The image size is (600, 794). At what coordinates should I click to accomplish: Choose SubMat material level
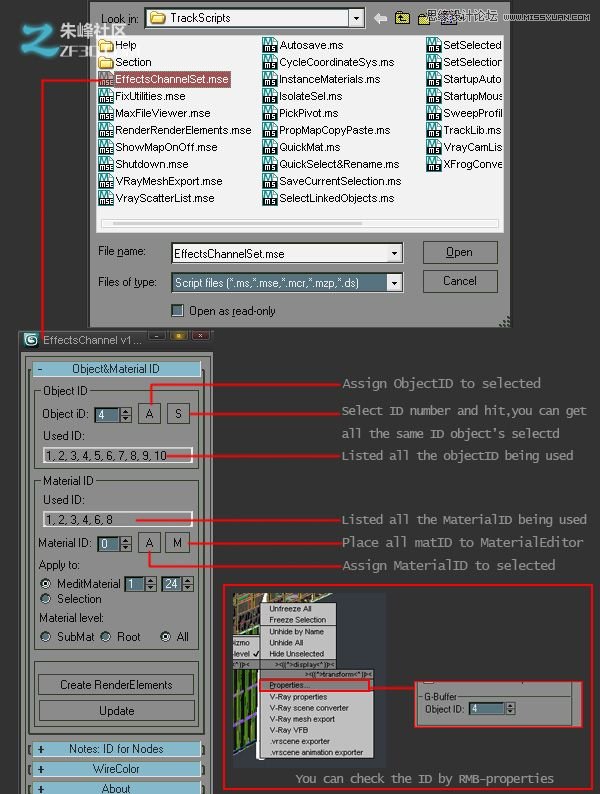click(x=46, y=637)
